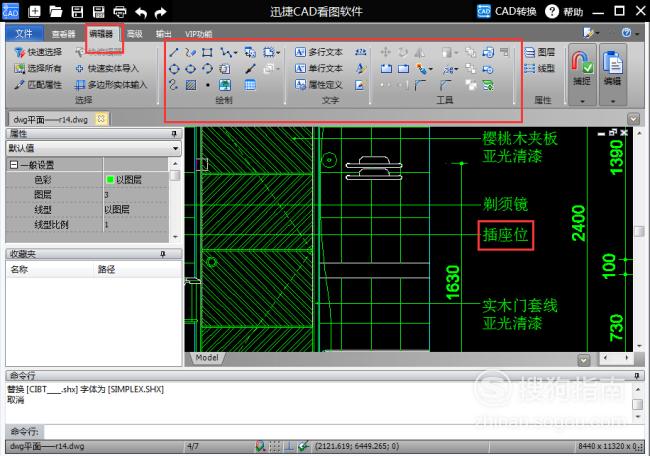Toggle the ortho icon in status bar

pos(289,446)
